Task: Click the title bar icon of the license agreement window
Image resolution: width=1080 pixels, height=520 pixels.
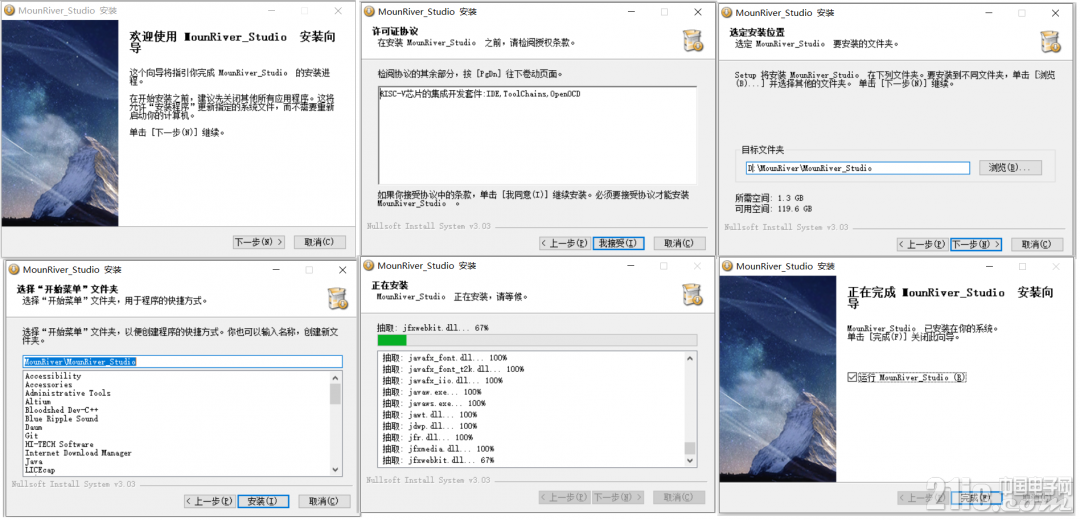Action: click(x=369, y=12)
